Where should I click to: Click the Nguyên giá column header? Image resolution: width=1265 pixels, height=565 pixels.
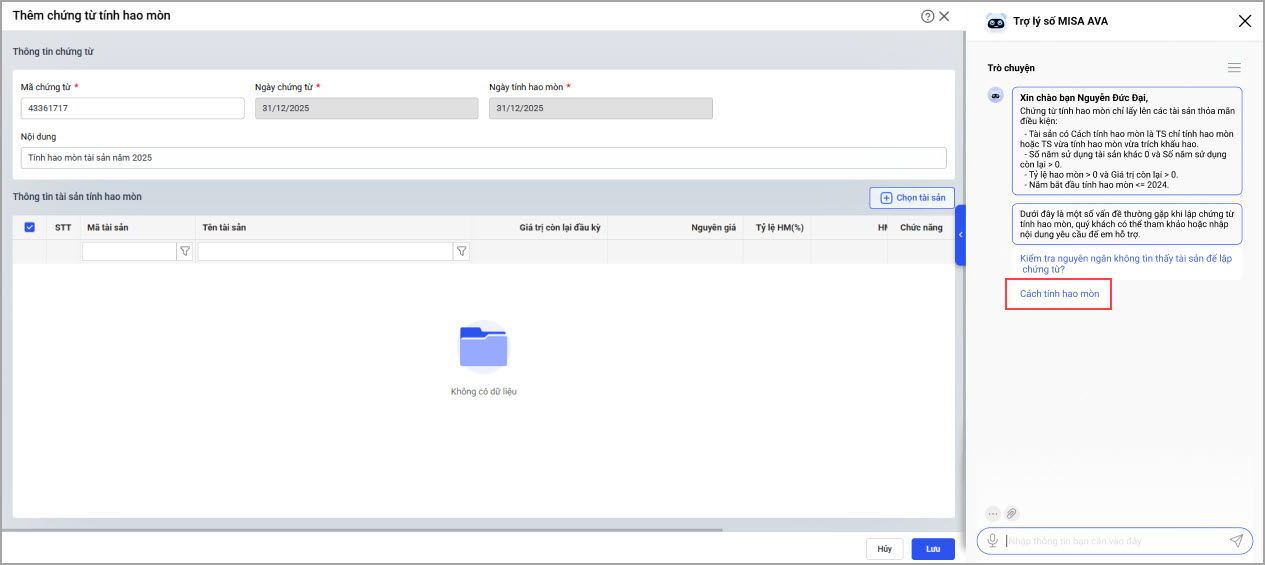714,228
